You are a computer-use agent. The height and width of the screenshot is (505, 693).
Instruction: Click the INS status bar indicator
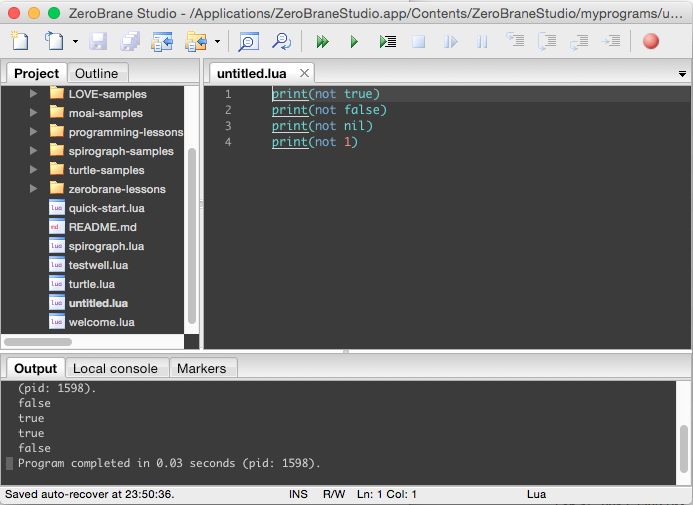(x=298, y=494)
